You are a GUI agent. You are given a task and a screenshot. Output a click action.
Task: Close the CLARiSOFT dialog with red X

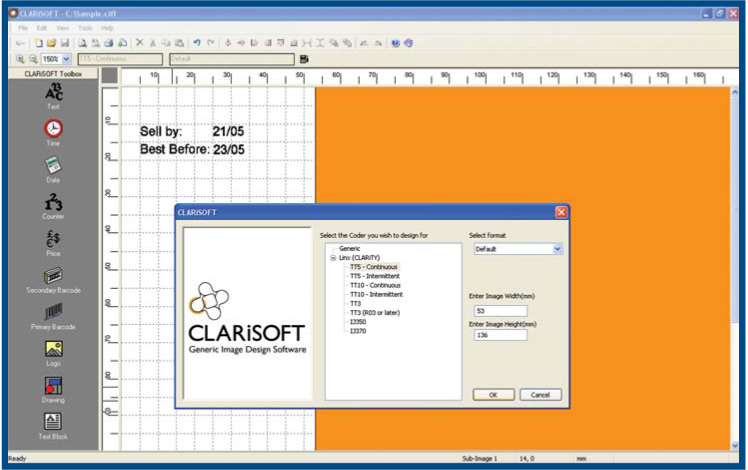click(561, 212)
